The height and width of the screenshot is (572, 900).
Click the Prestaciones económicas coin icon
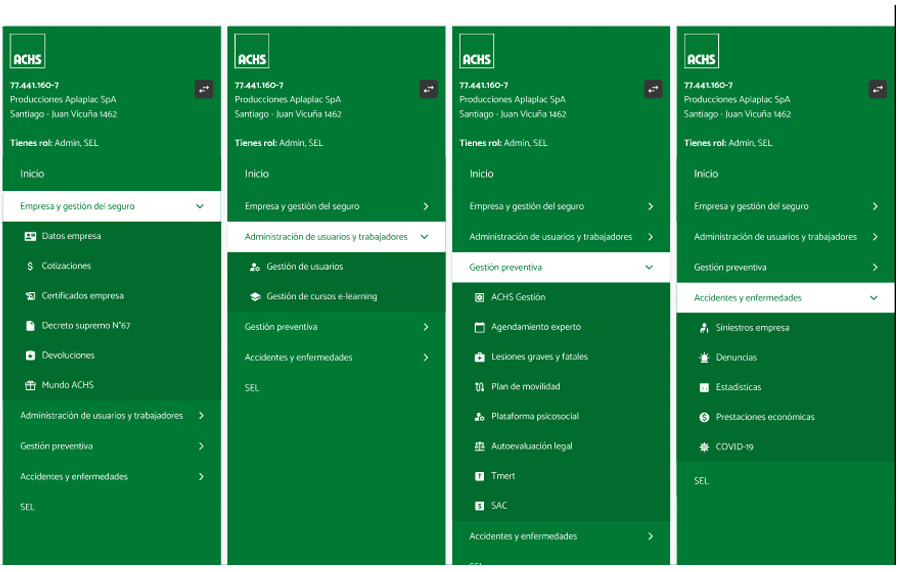(x=704, y=418)
